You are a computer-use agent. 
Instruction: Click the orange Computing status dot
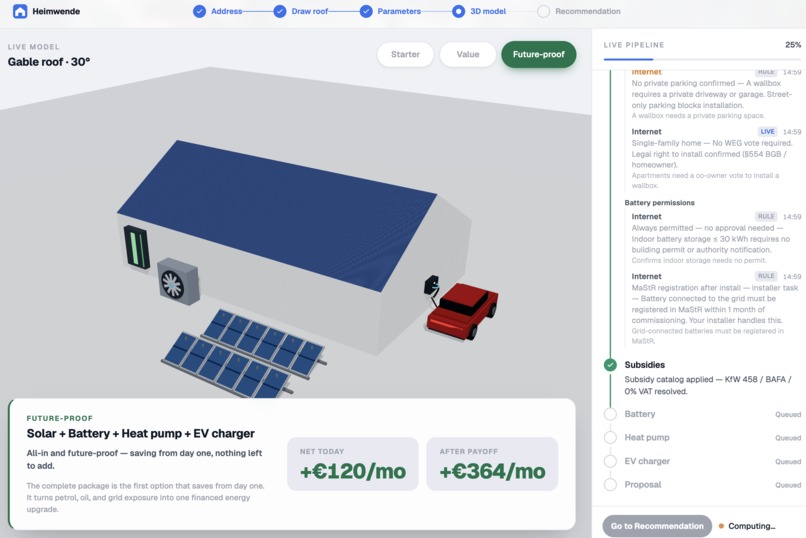pos(721,526)
